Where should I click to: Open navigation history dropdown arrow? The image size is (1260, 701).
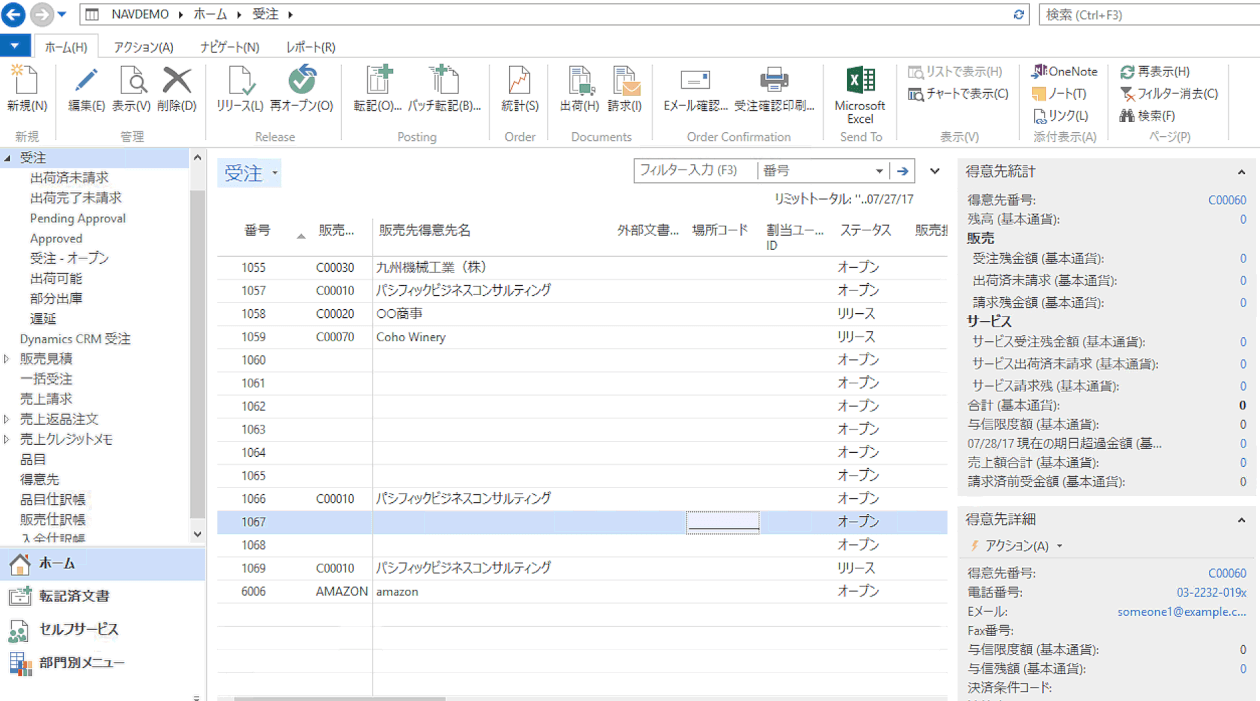click(x=62, y=15)
